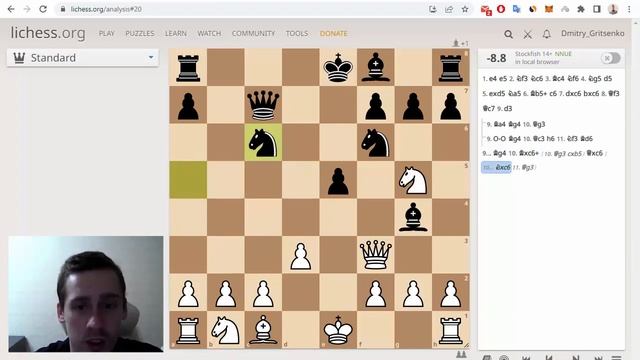Viewport: 640px width, 360px height.
Task: Jump to move 1. e4
Action: pyautogui.click(x=493, y=79)
